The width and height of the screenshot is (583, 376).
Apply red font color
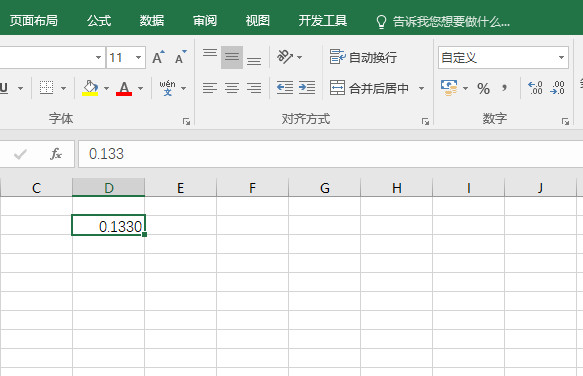coord(124,88)
